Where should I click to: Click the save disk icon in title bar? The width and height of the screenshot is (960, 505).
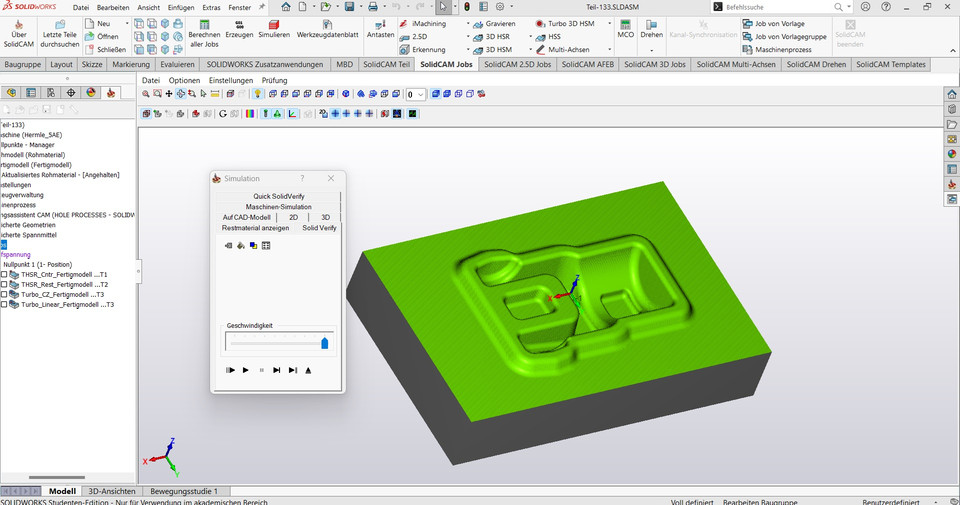350,7
